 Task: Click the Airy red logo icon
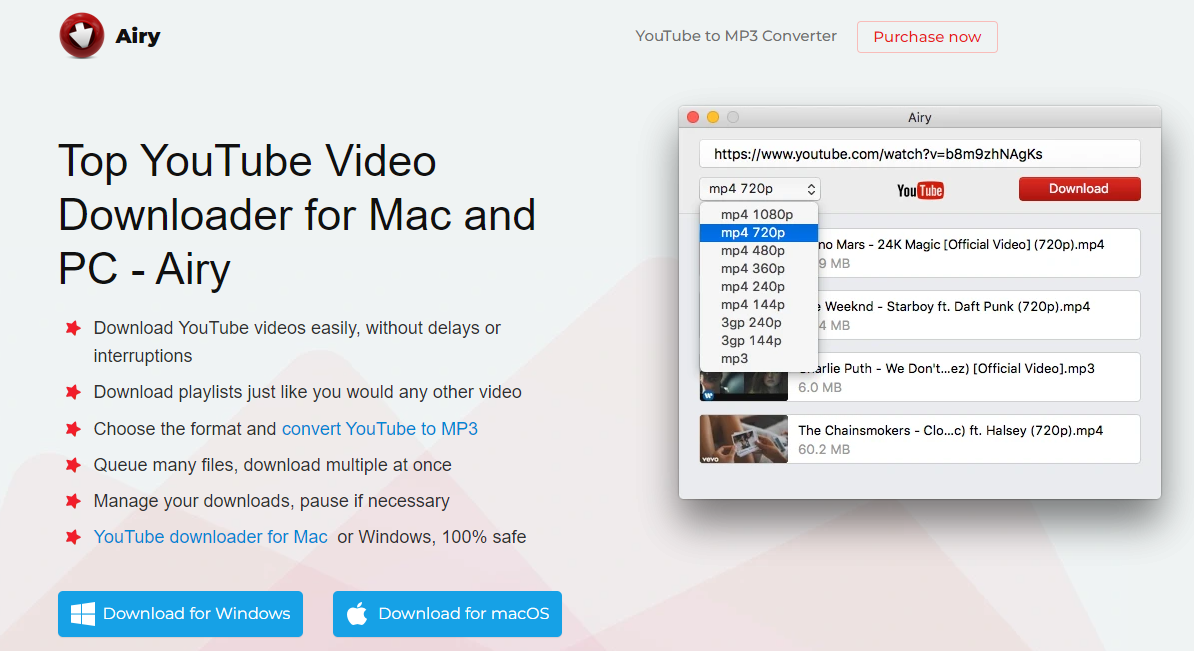81,36
